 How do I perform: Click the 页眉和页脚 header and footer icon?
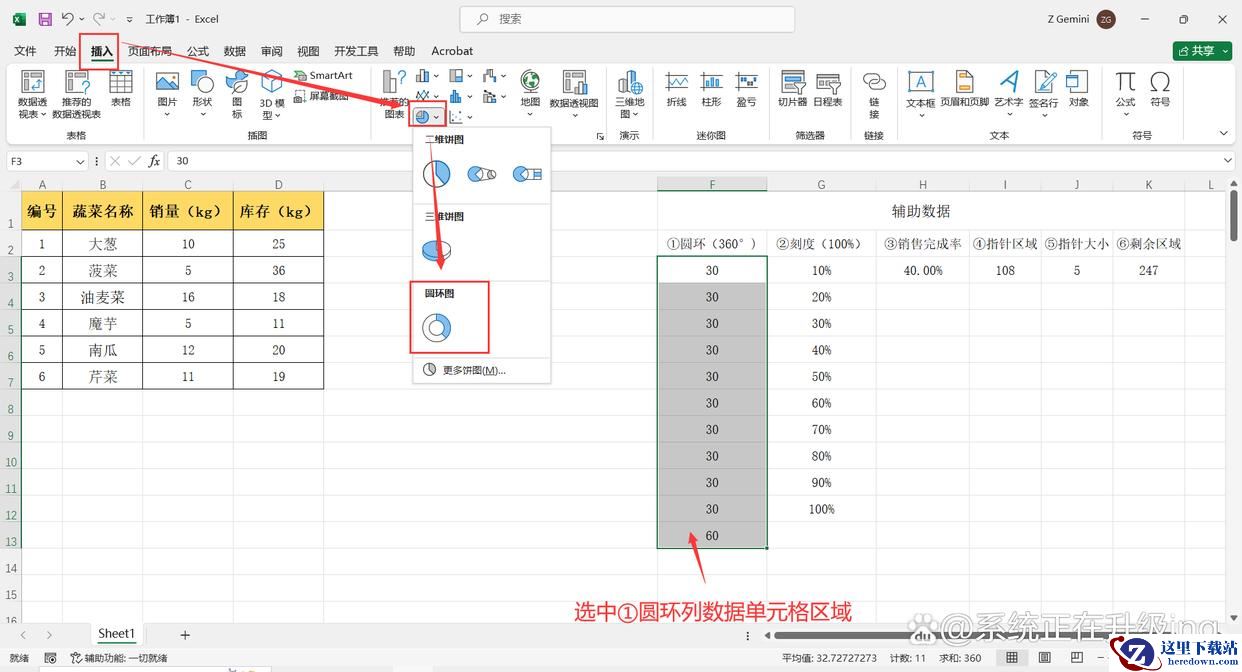click(964, 88)
